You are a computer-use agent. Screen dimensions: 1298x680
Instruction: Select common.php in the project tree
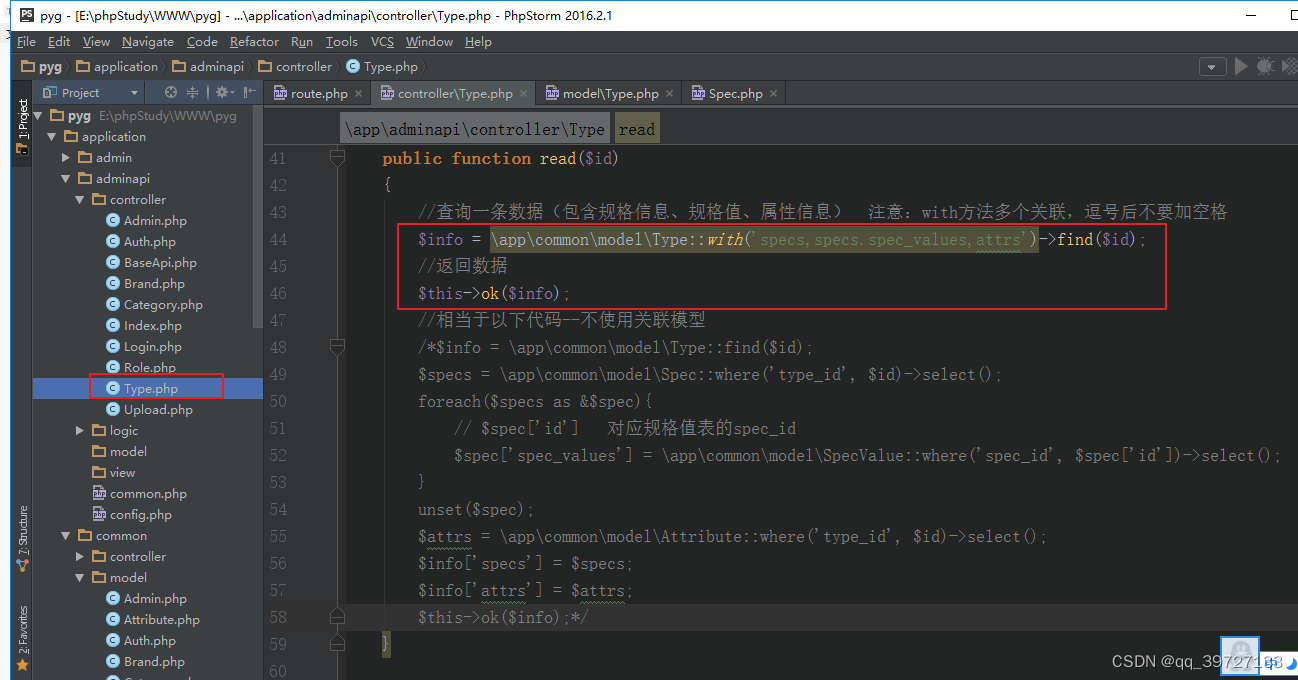[x=140, y=494]
